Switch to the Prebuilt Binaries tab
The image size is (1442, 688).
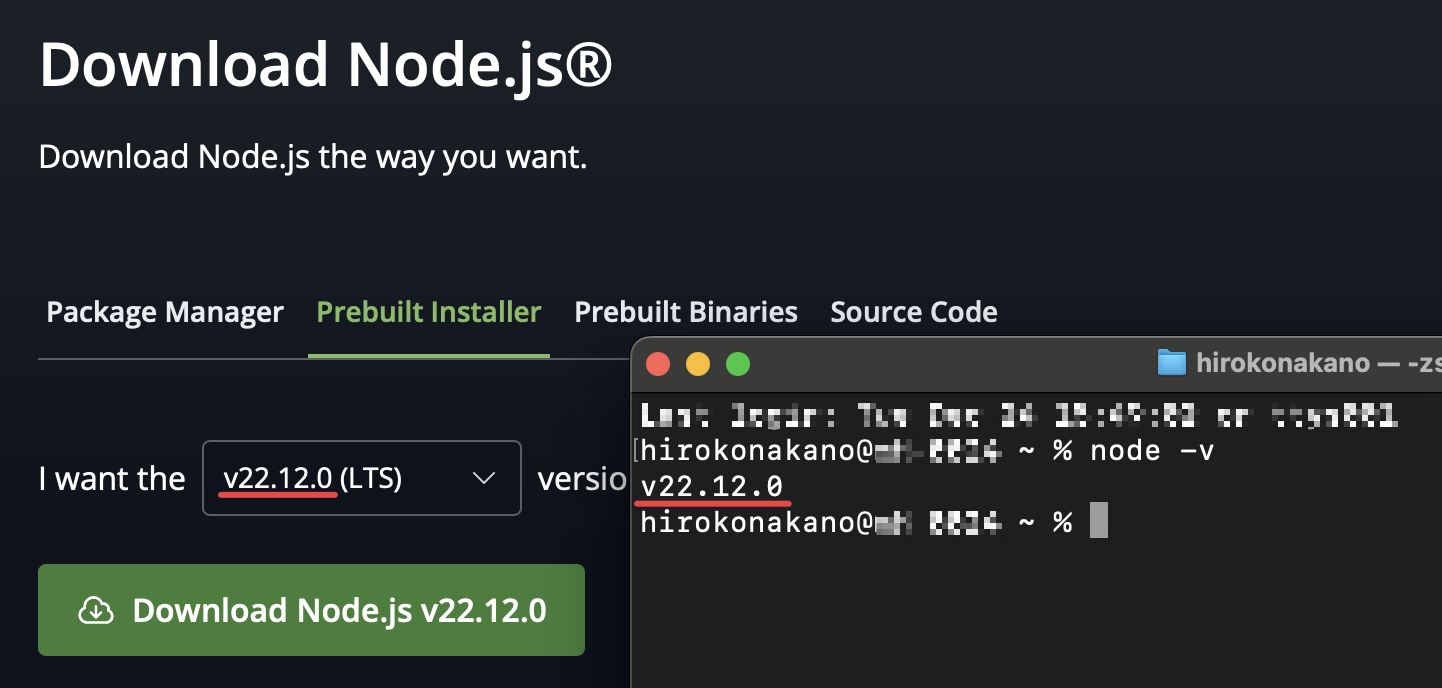685,311
